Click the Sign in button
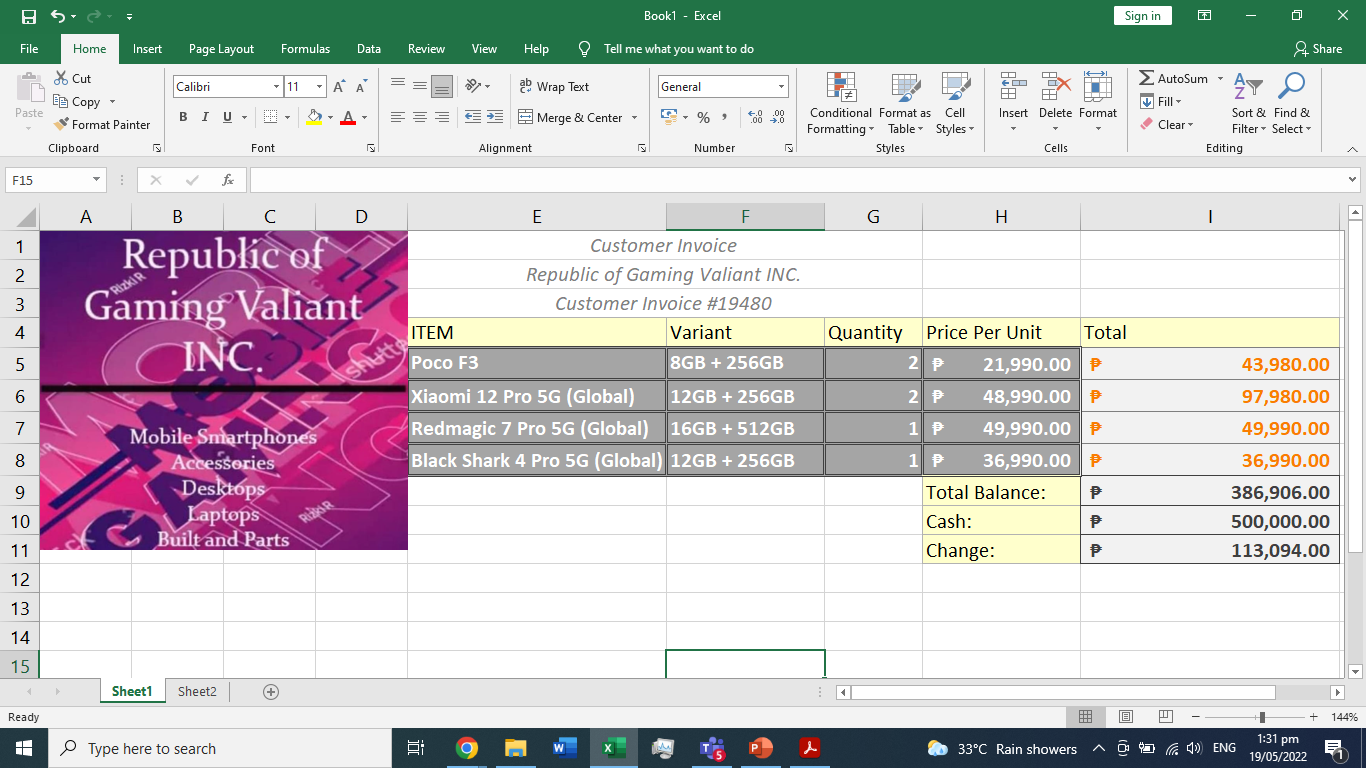 (1142, 16)
